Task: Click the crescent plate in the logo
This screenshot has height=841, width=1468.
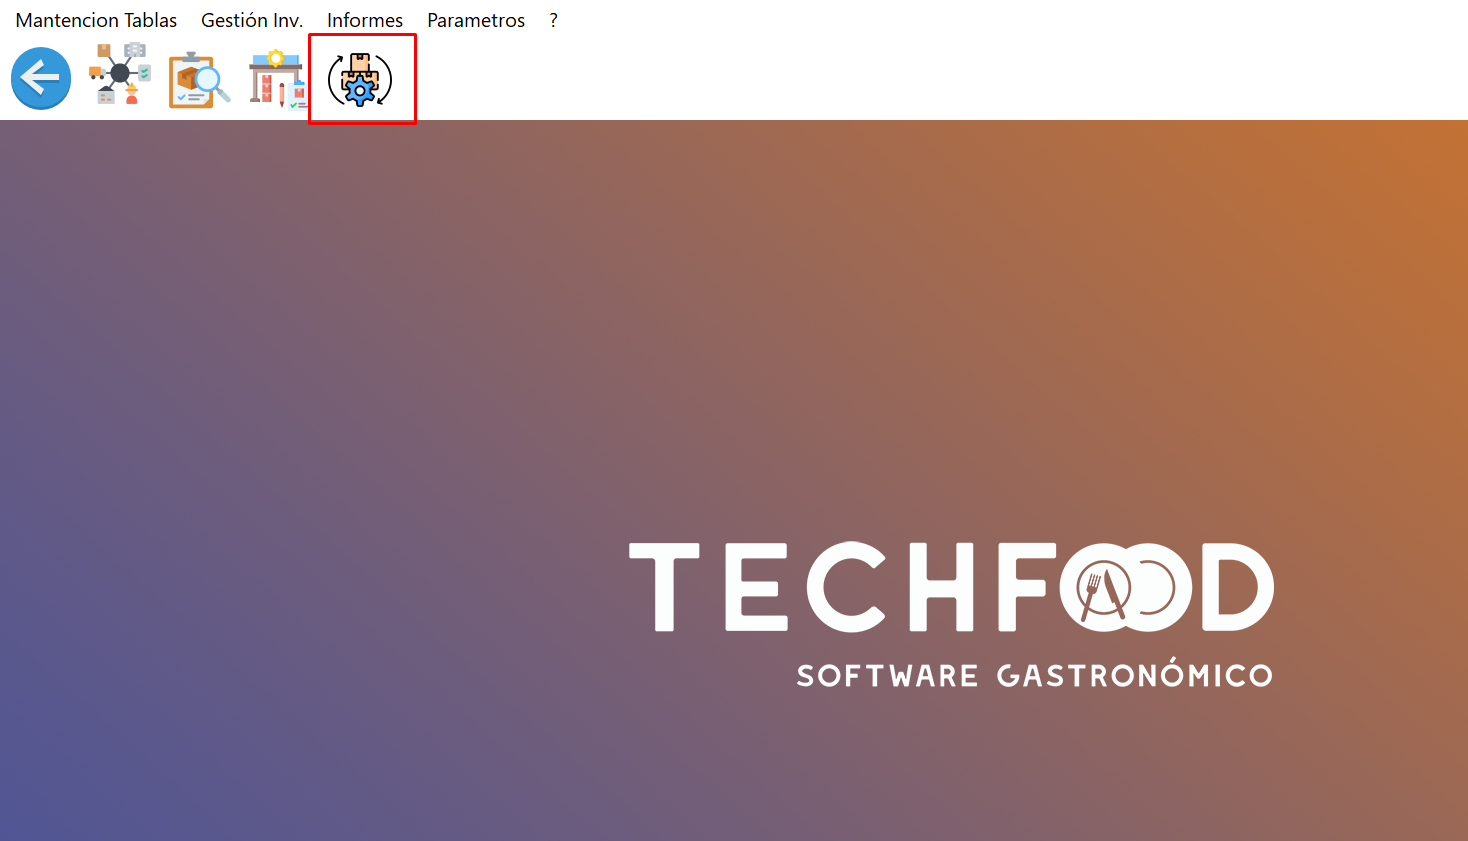Action: (1155, 588)
